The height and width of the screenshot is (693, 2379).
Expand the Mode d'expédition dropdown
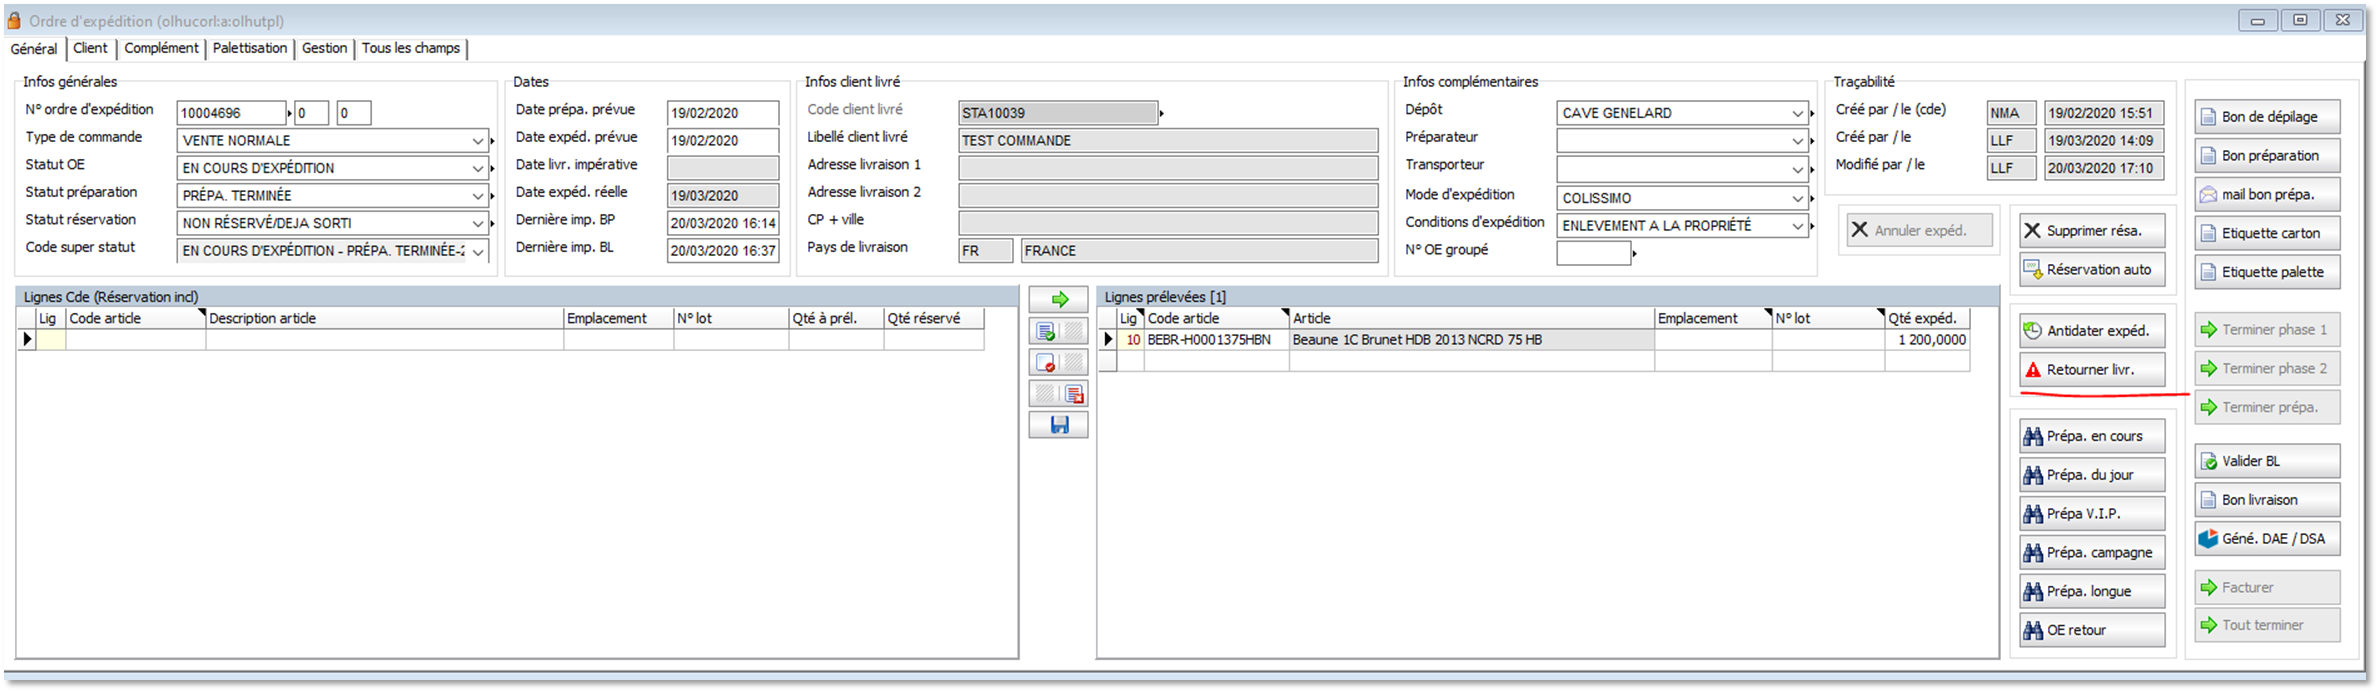1797,199
